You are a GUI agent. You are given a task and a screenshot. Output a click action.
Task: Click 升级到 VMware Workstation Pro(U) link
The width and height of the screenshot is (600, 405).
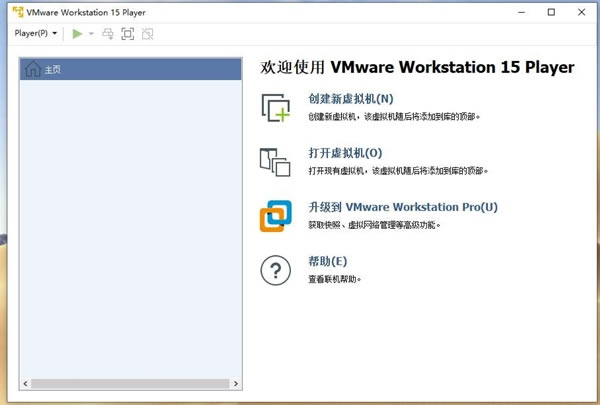pos(403,207)
